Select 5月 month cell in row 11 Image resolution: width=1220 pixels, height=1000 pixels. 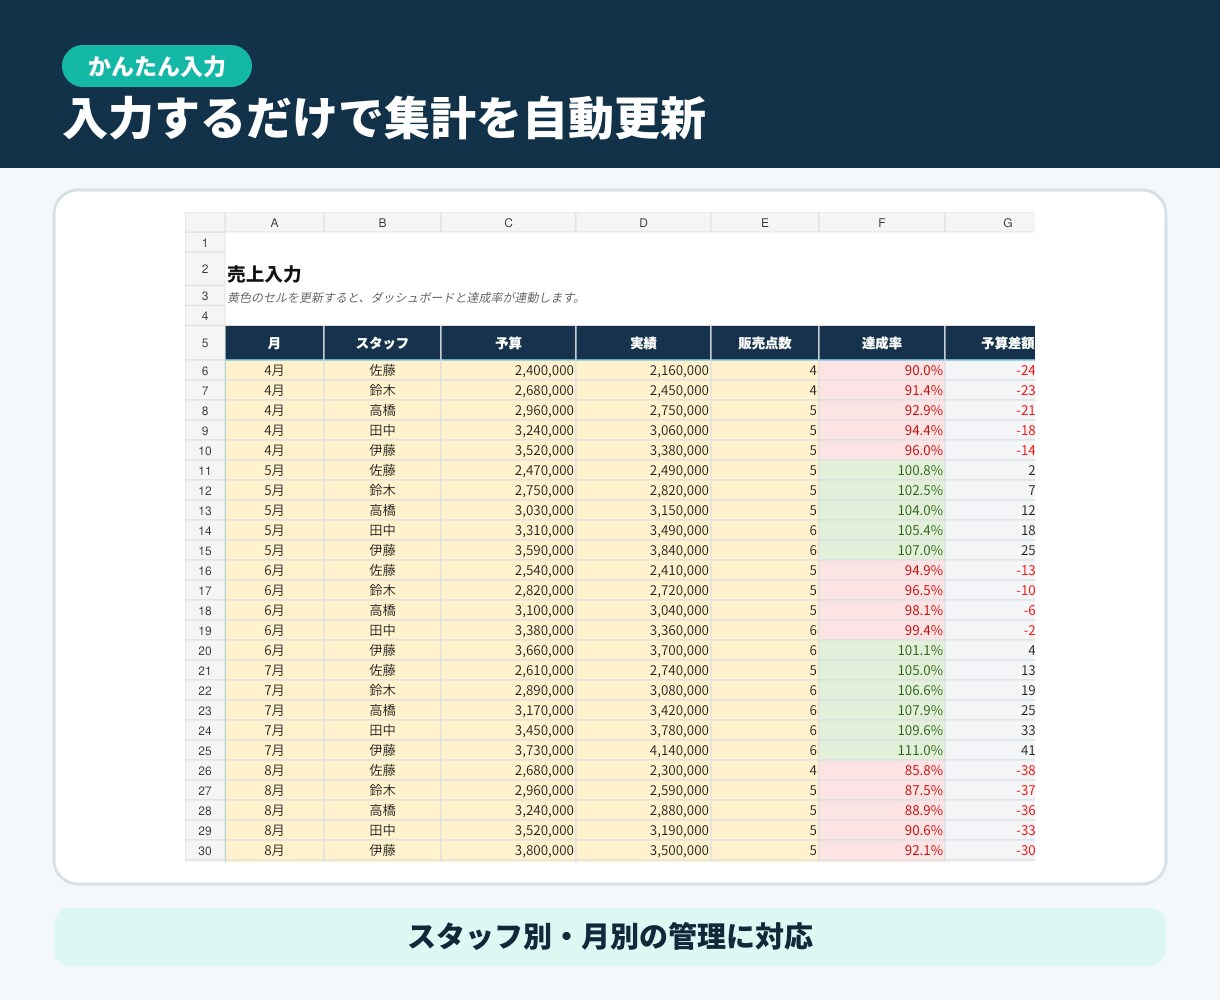click(x=274, y=470)
